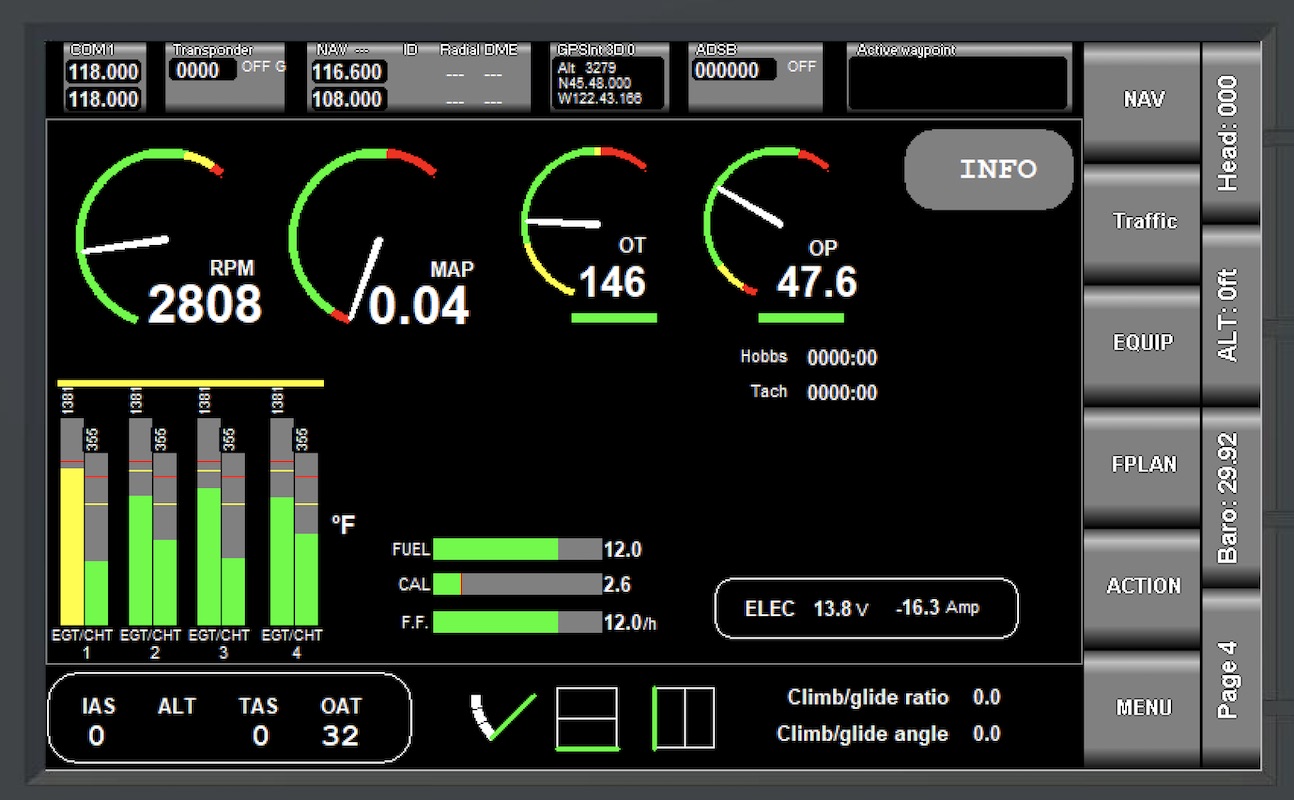Click the -16.3 Amp reading
Image resolution: width=1294 pixels, height=800 pixels.
coord(937,608)
